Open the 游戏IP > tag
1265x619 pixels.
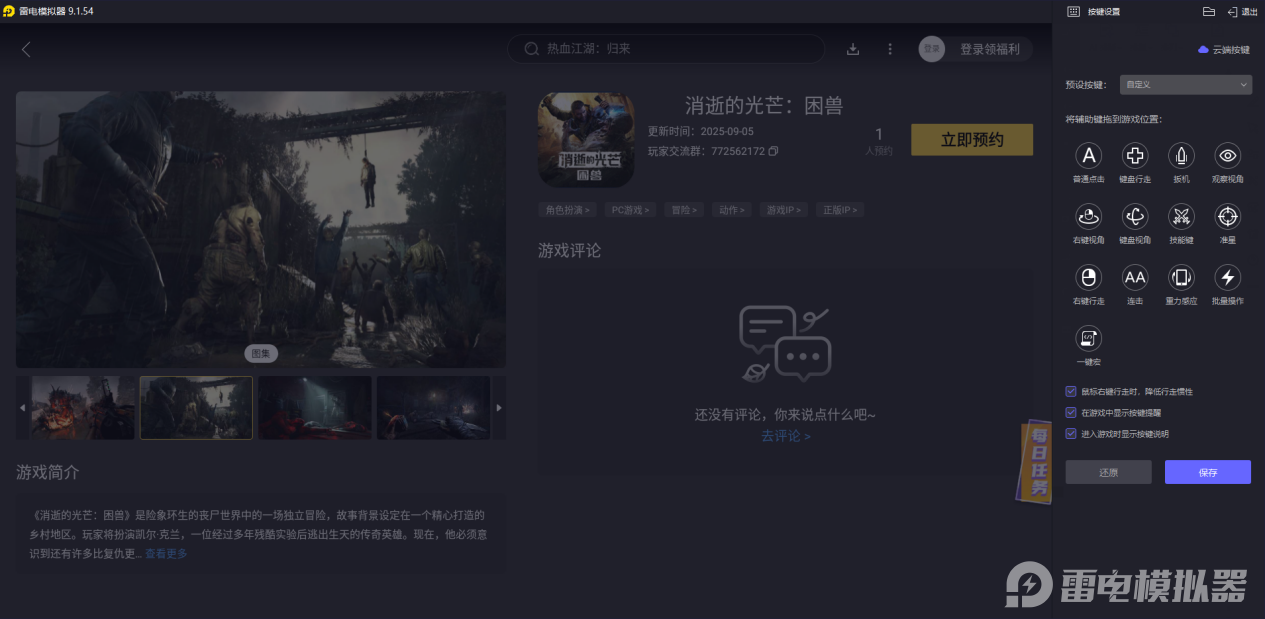[785, 210]
